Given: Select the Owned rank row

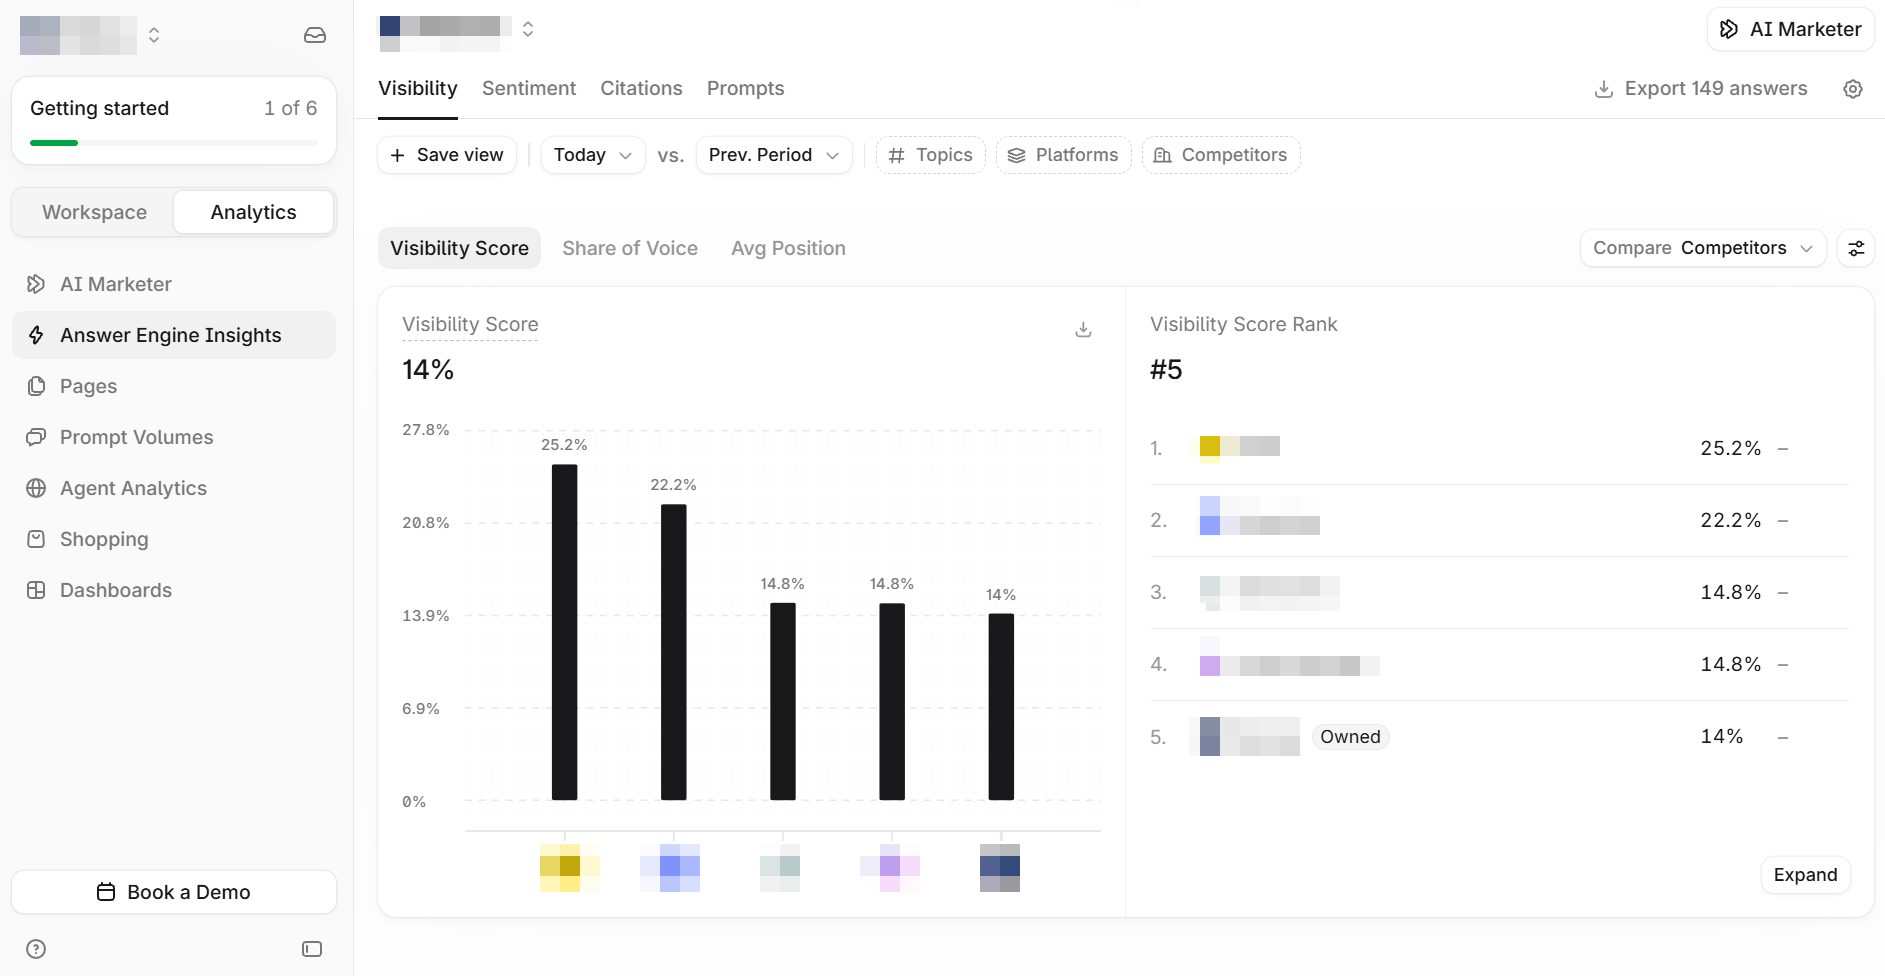Looking at the screenshot, I should pyautogui.click(x=1499, y=737).
